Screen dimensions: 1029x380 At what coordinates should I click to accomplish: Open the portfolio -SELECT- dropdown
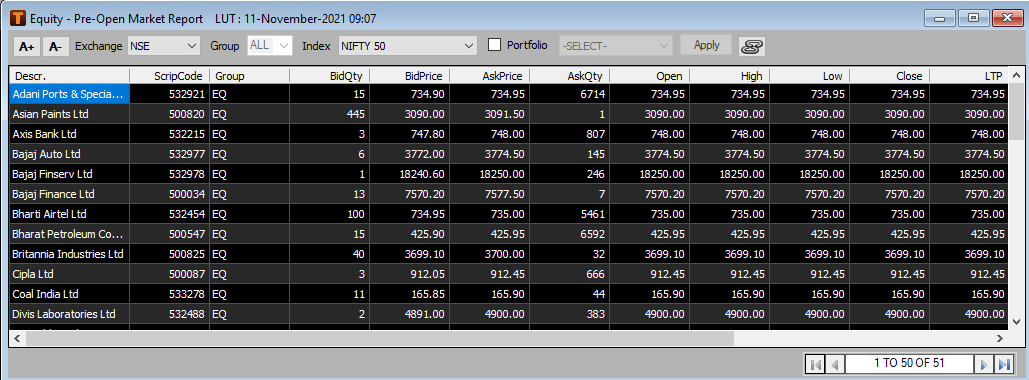coord(616,46)
